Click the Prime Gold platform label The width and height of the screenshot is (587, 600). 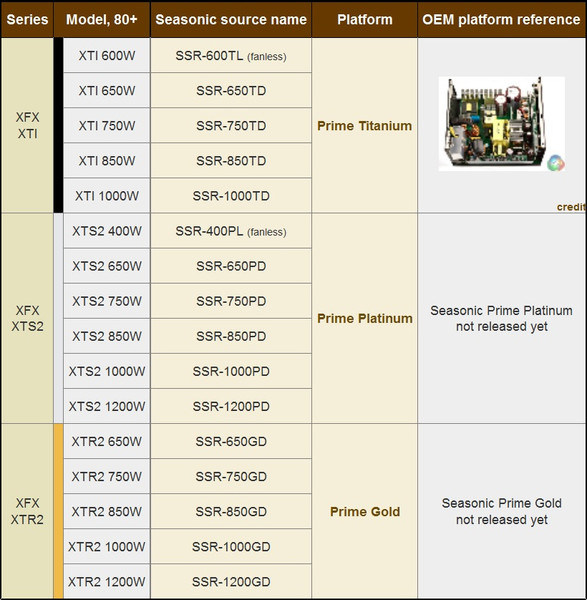click(365, 512)
